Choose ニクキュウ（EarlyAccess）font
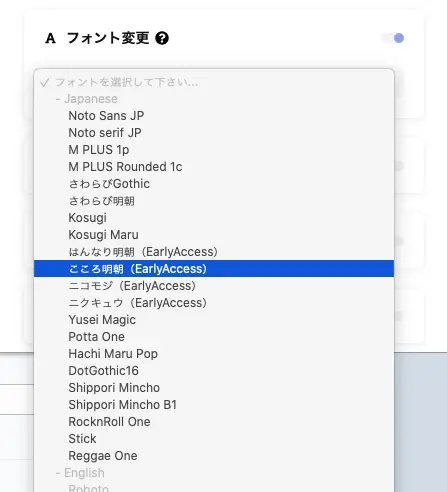The height and width of the screenshot is (492, 447). (214, 303)
